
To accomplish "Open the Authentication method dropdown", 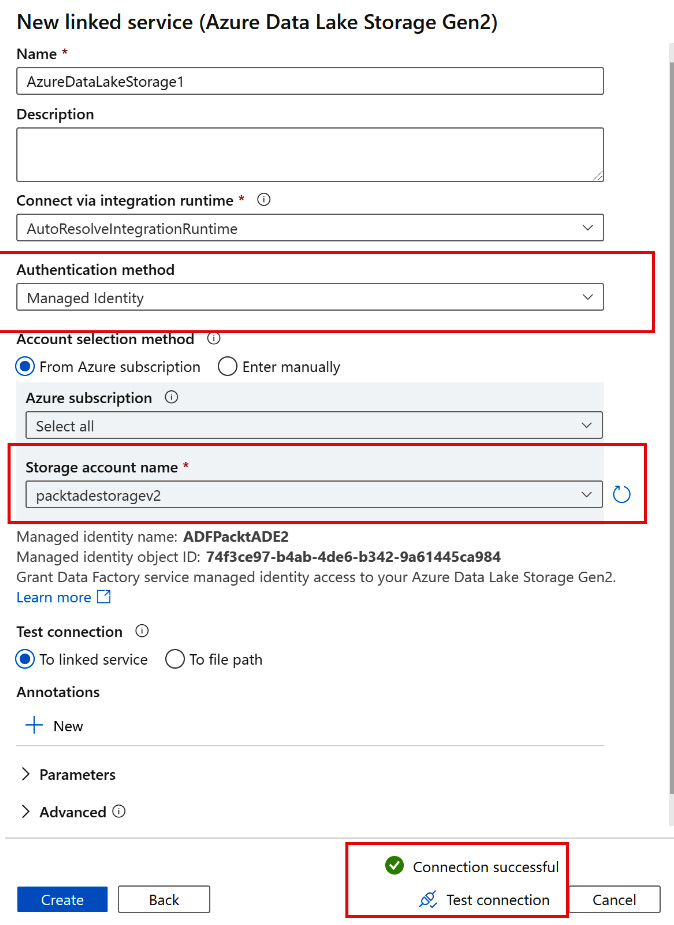I will (310, 298).
